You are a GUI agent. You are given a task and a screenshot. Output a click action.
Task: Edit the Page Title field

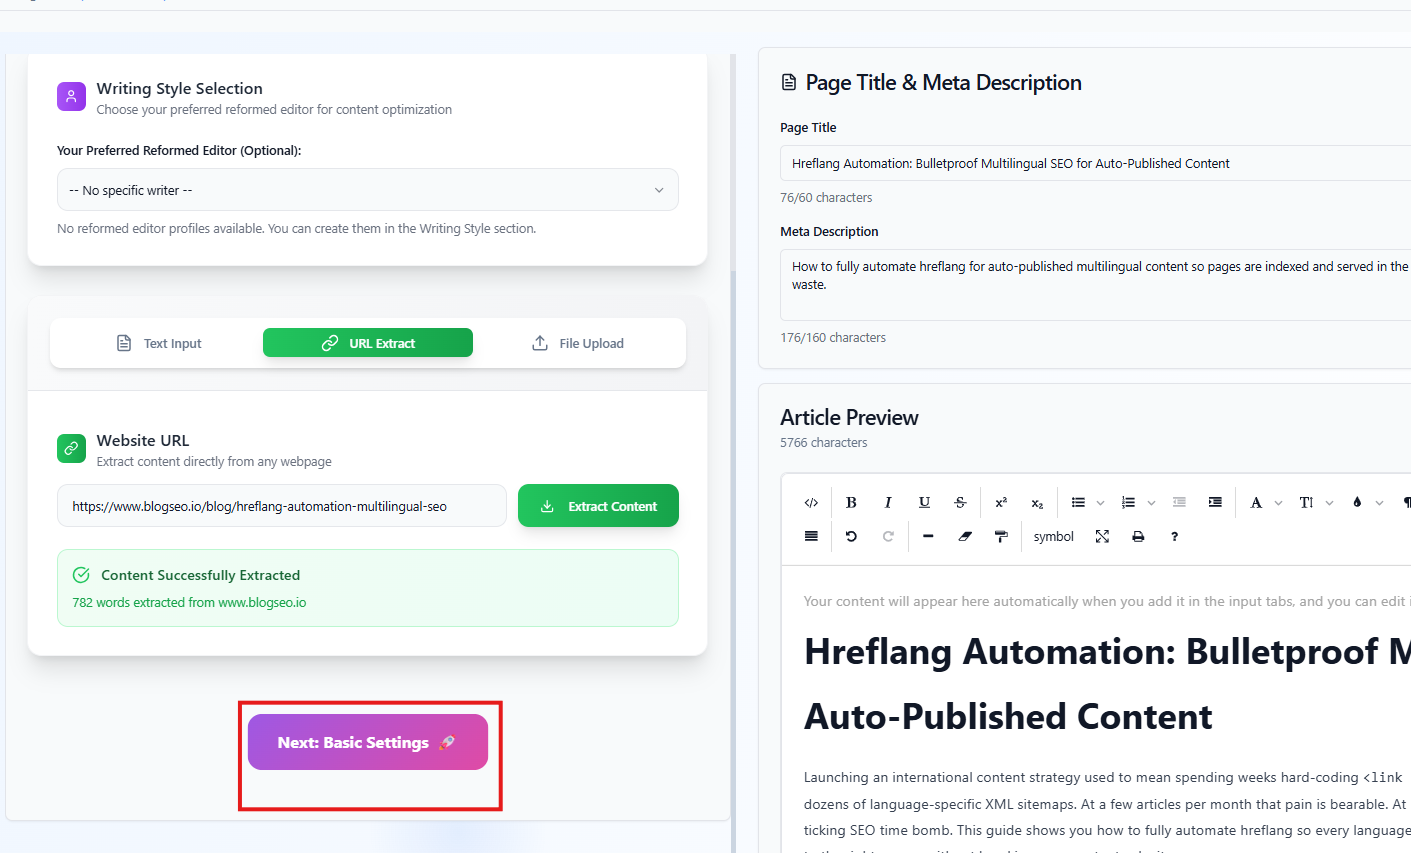point(1095,163)
